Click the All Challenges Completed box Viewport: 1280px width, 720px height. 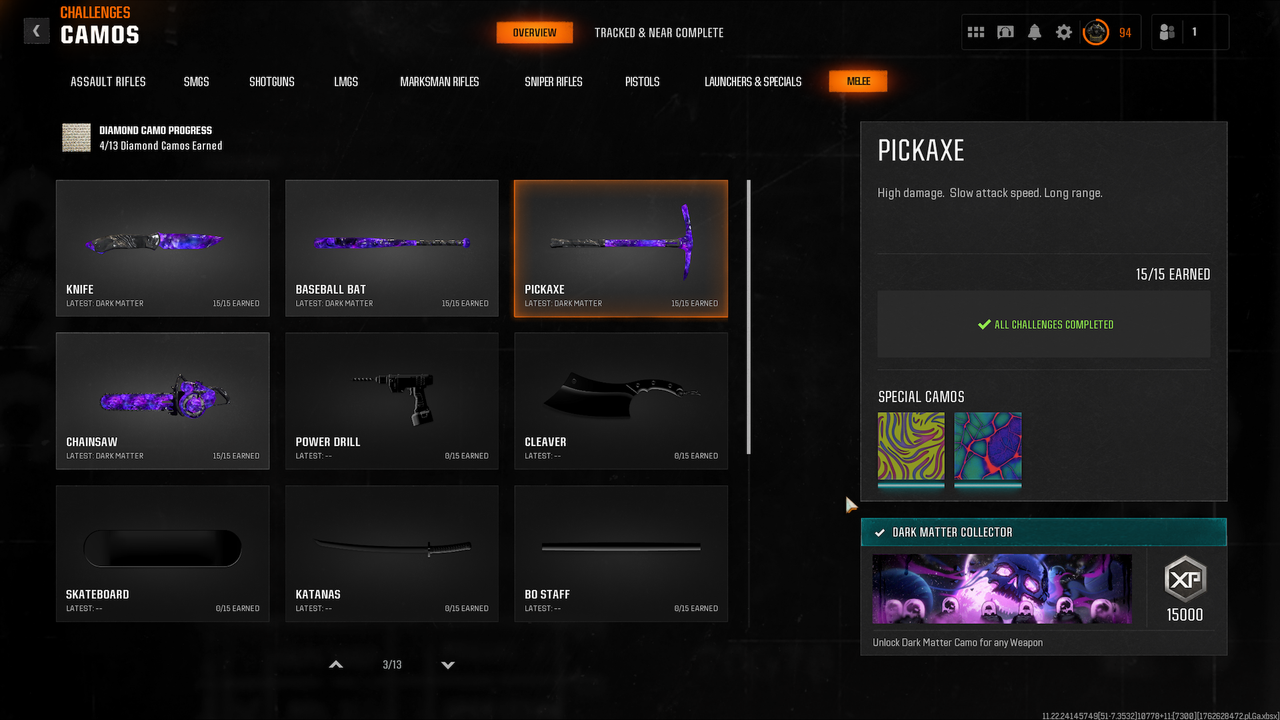[1044, 324]
